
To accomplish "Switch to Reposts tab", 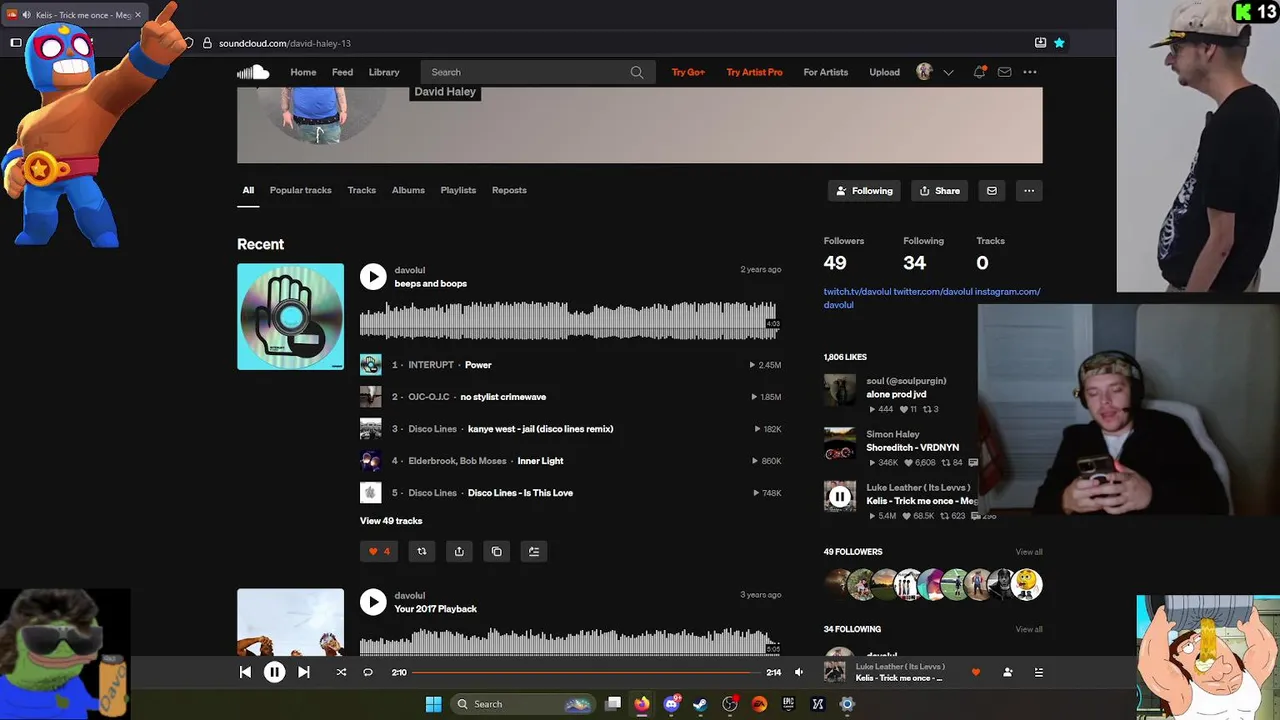I will click(x=509, y=190).
